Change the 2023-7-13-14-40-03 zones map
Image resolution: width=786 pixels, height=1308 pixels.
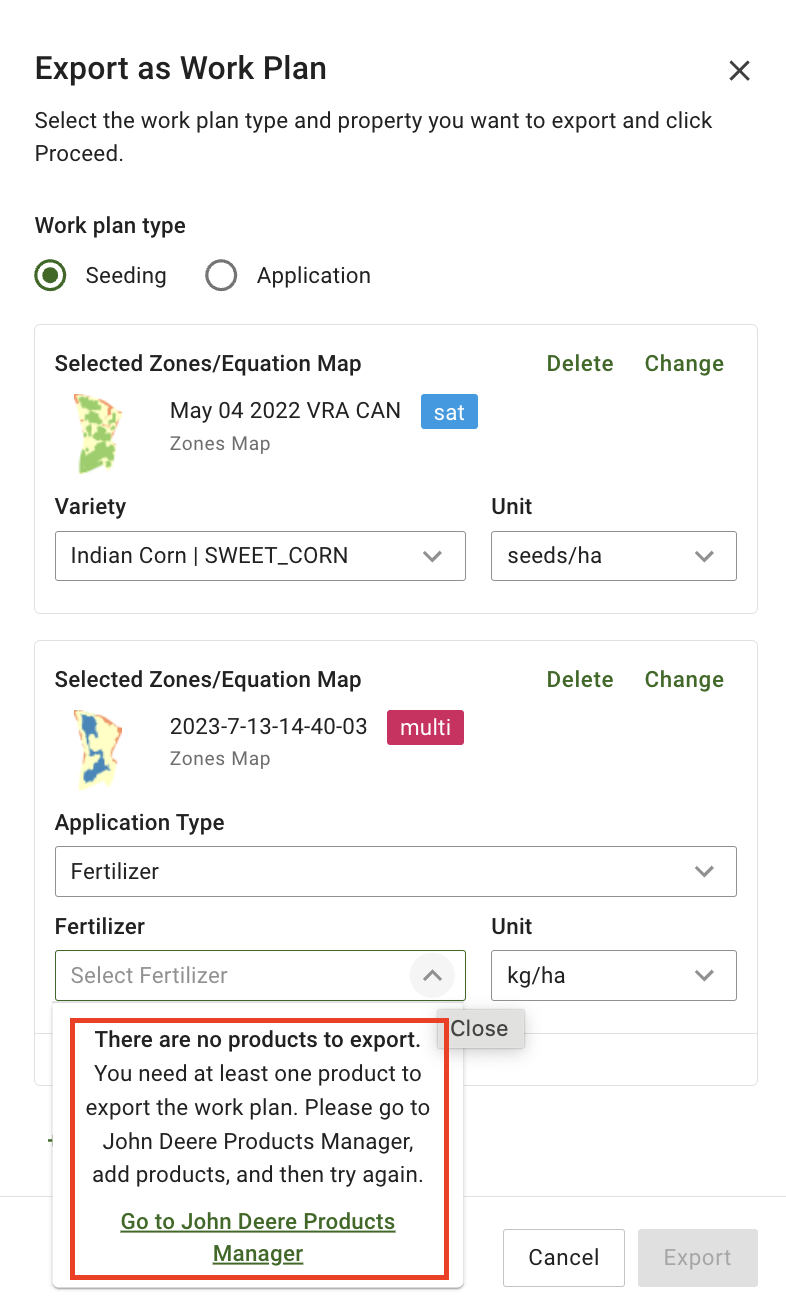[x=684, y=680]
